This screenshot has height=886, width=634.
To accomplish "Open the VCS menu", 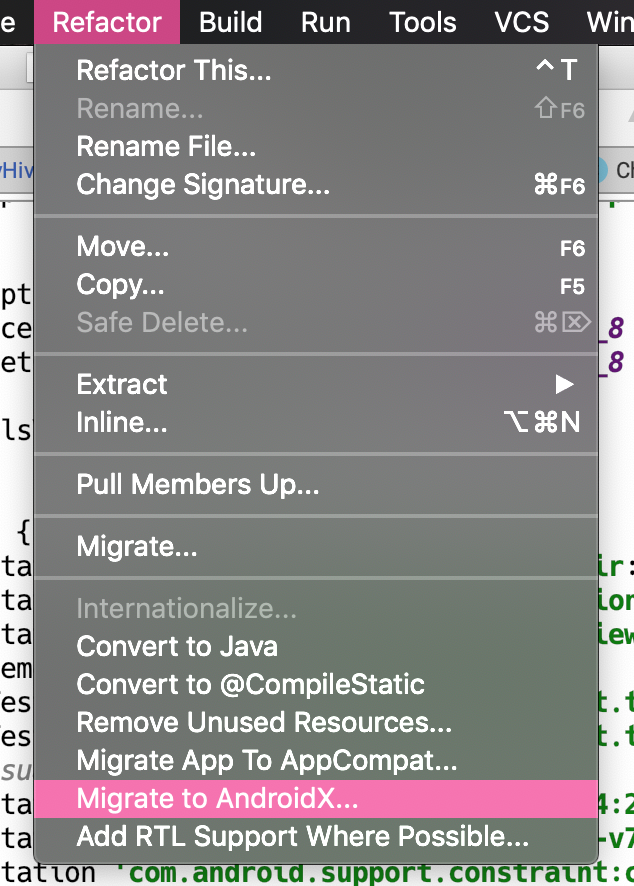I will (522, 22).
